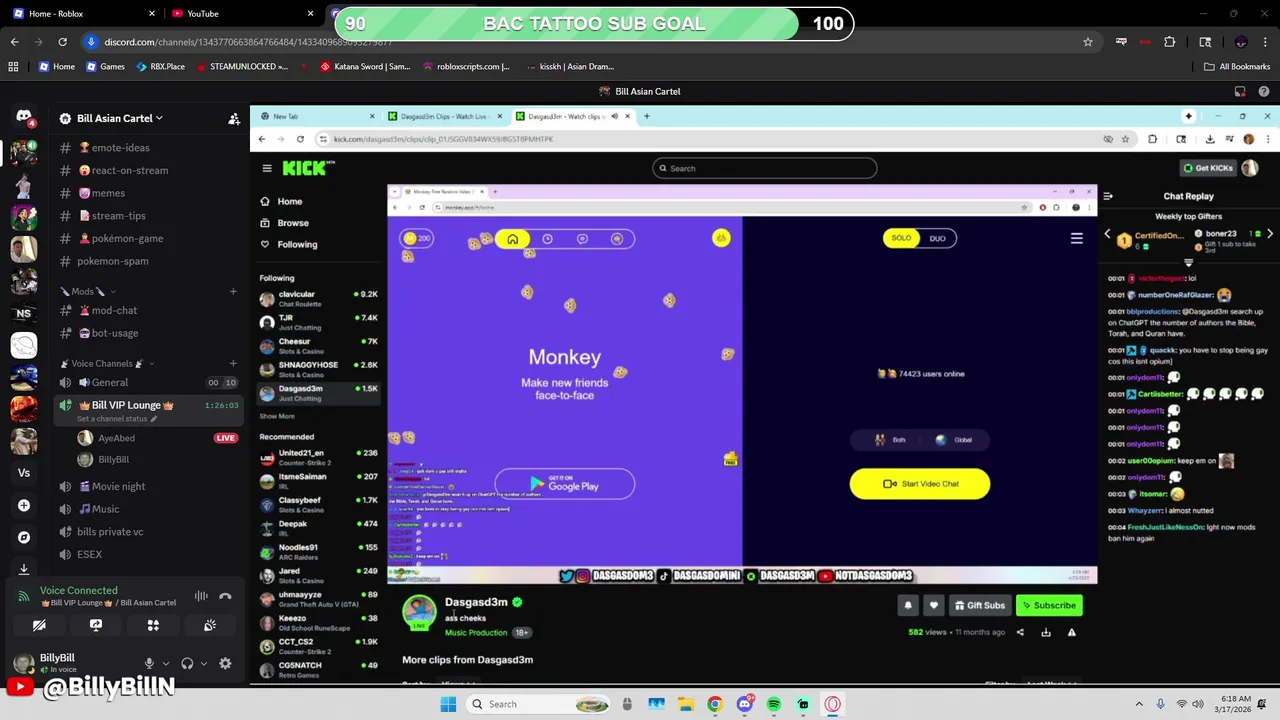Click Discord add a server icon
Image resolution: width=1280 pixels, height=720 pixels.
[24, 505]
